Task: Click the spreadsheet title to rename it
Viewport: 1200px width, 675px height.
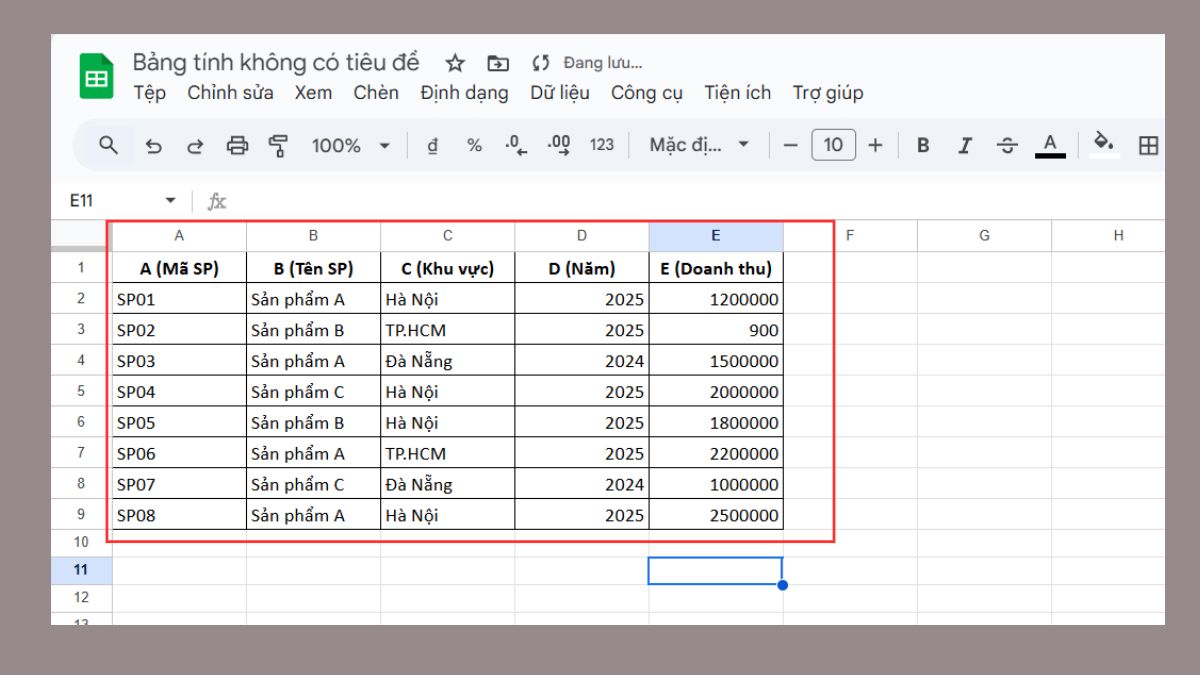Action: click(x=275, y=62)
